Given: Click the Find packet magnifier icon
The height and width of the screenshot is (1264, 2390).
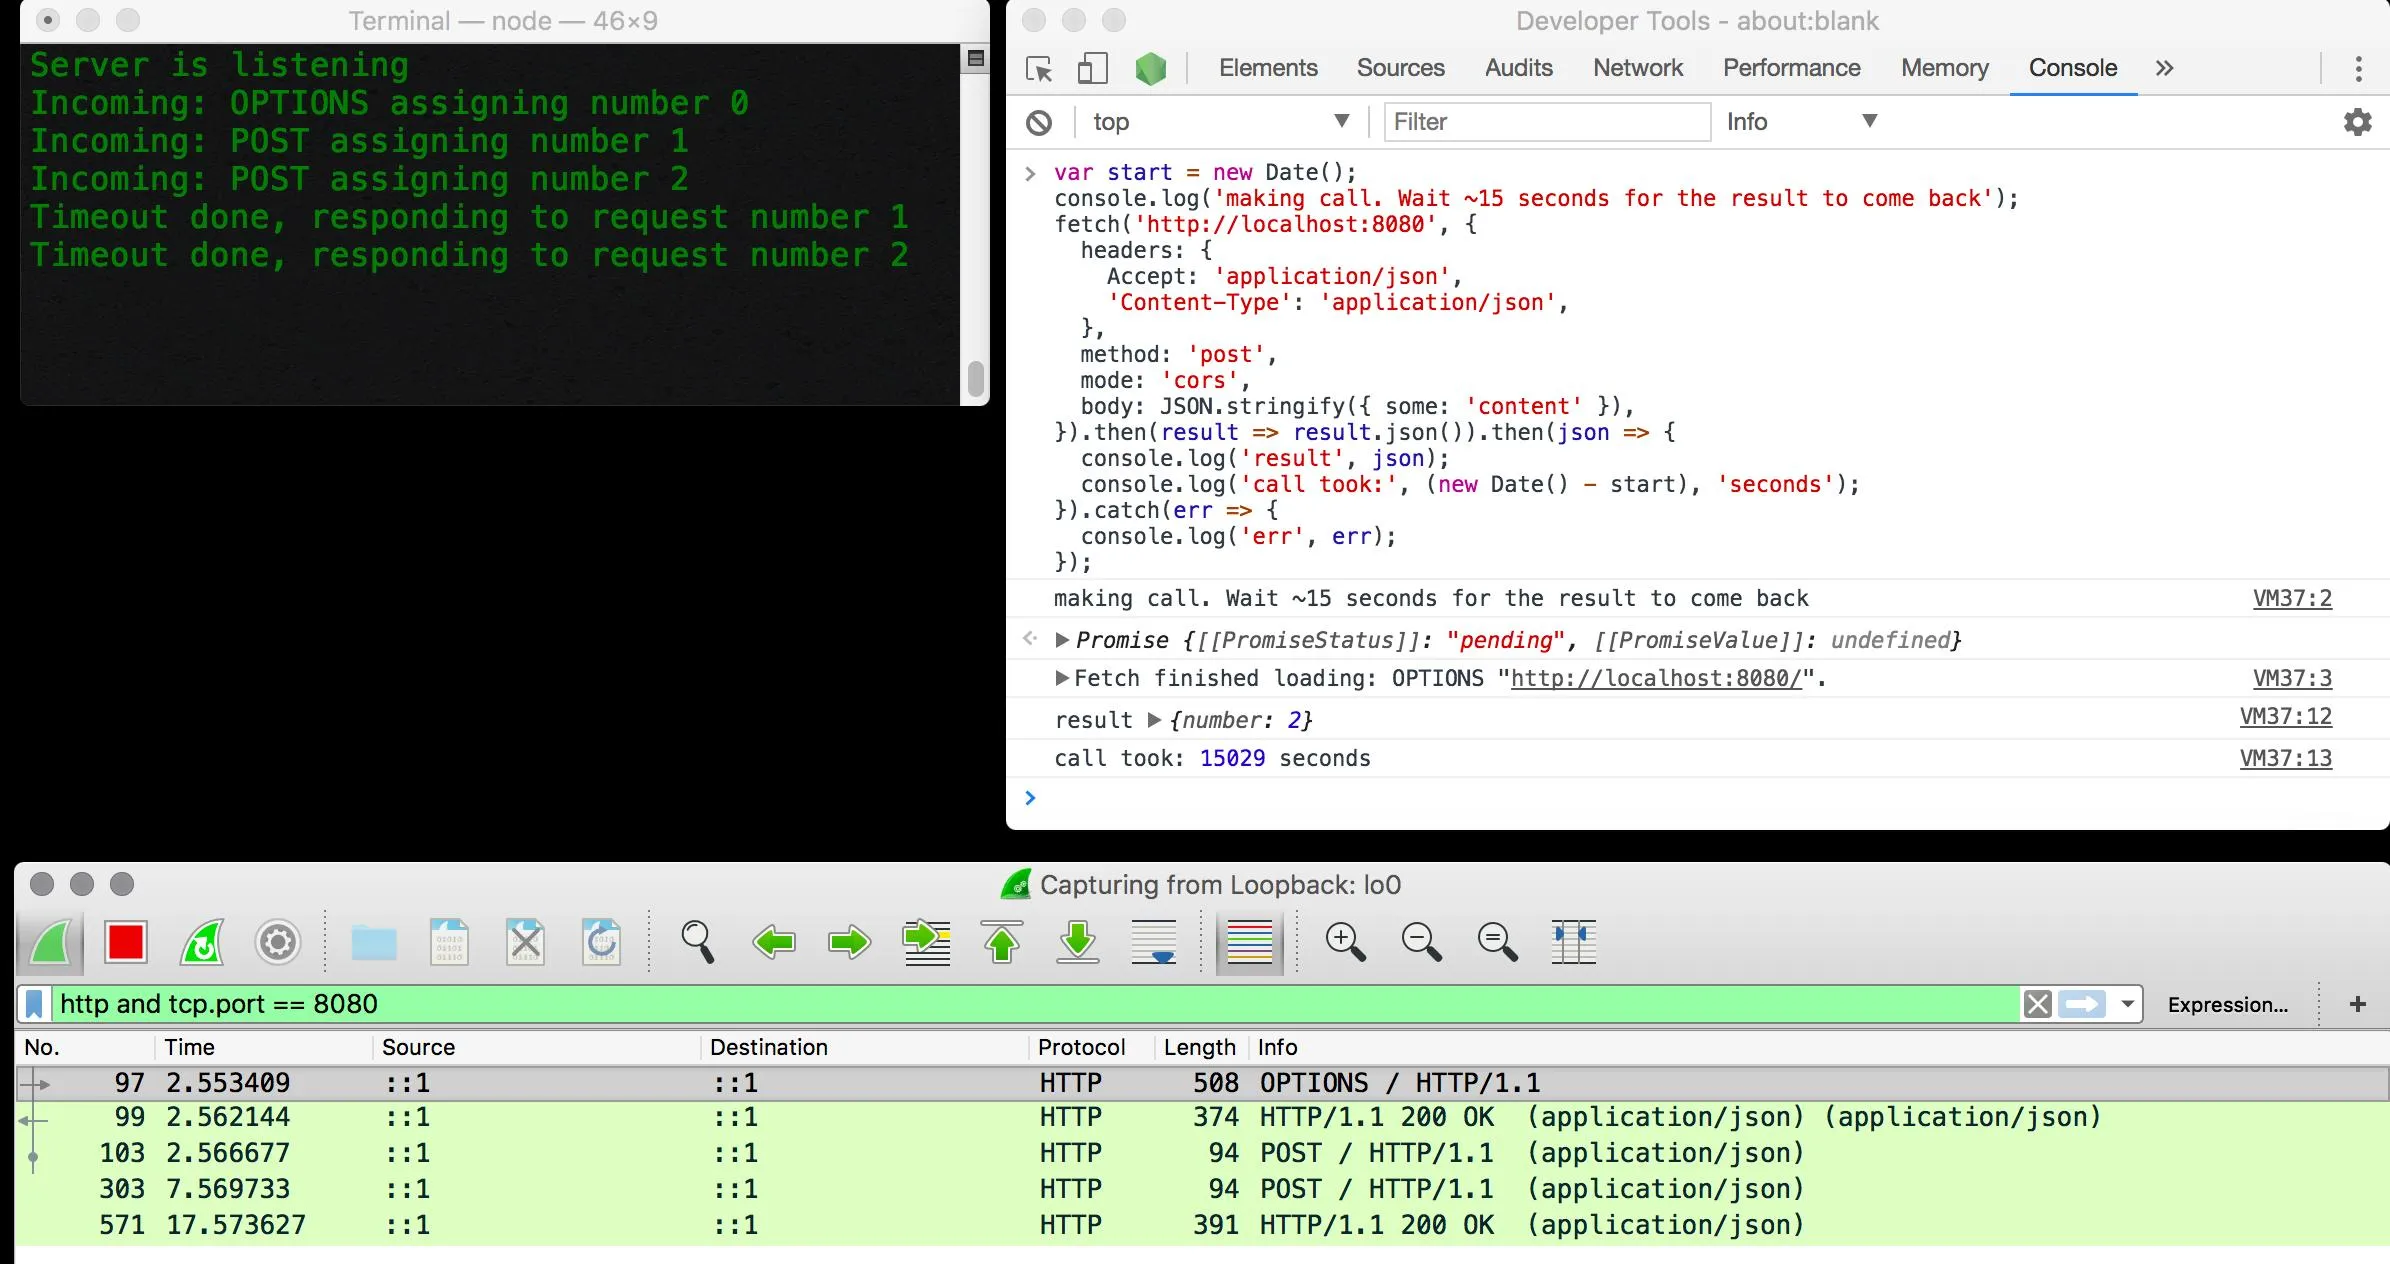Looking at the screenshot, I should point(697,942).
